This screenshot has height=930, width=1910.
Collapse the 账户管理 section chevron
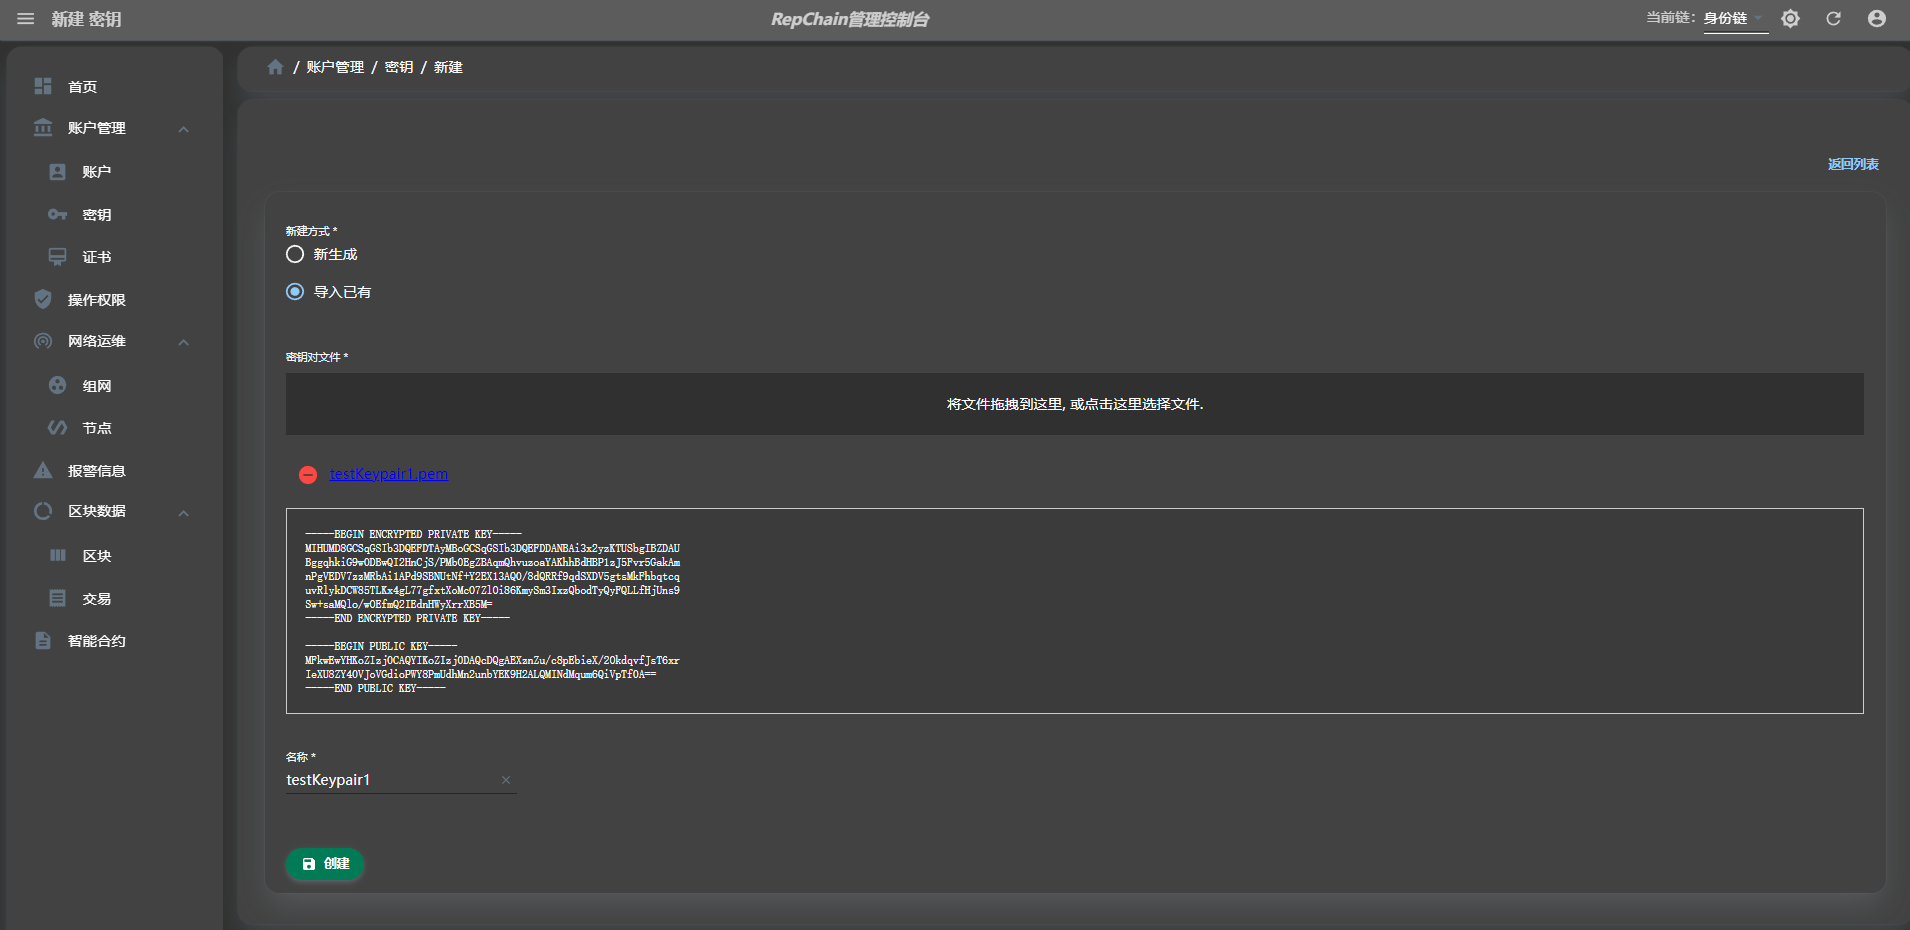[x=184, y=129]
